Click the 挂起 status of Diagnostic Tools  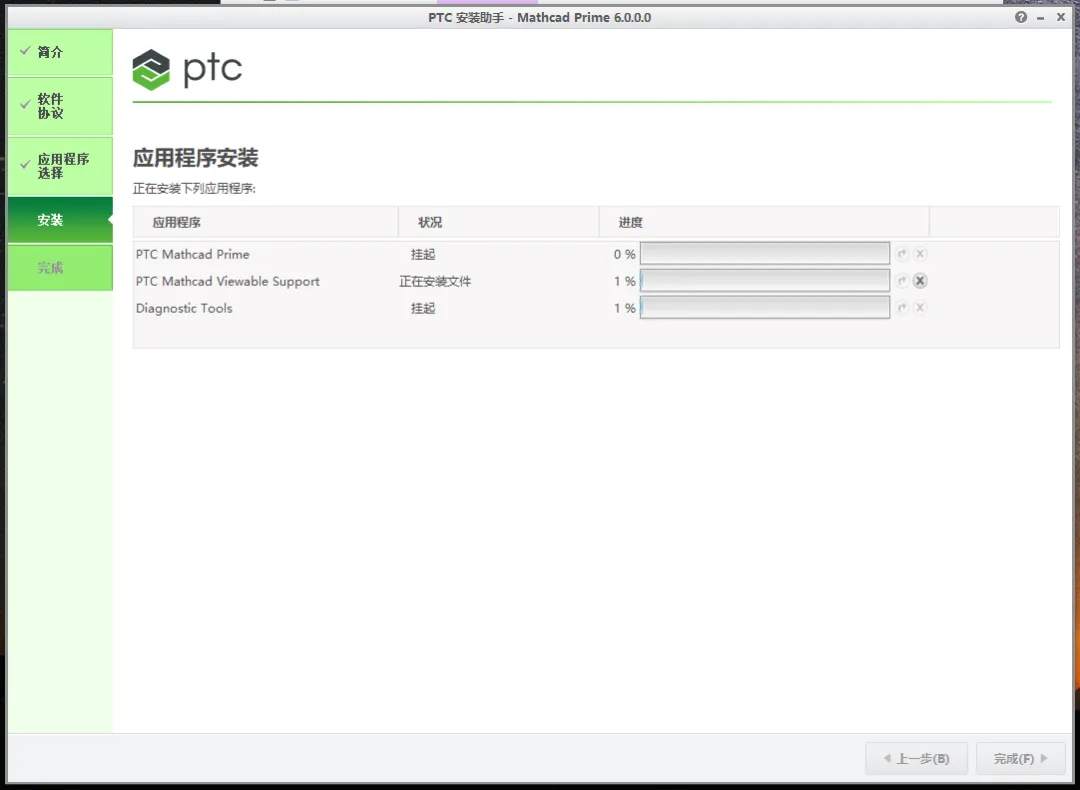coord(423,308)
